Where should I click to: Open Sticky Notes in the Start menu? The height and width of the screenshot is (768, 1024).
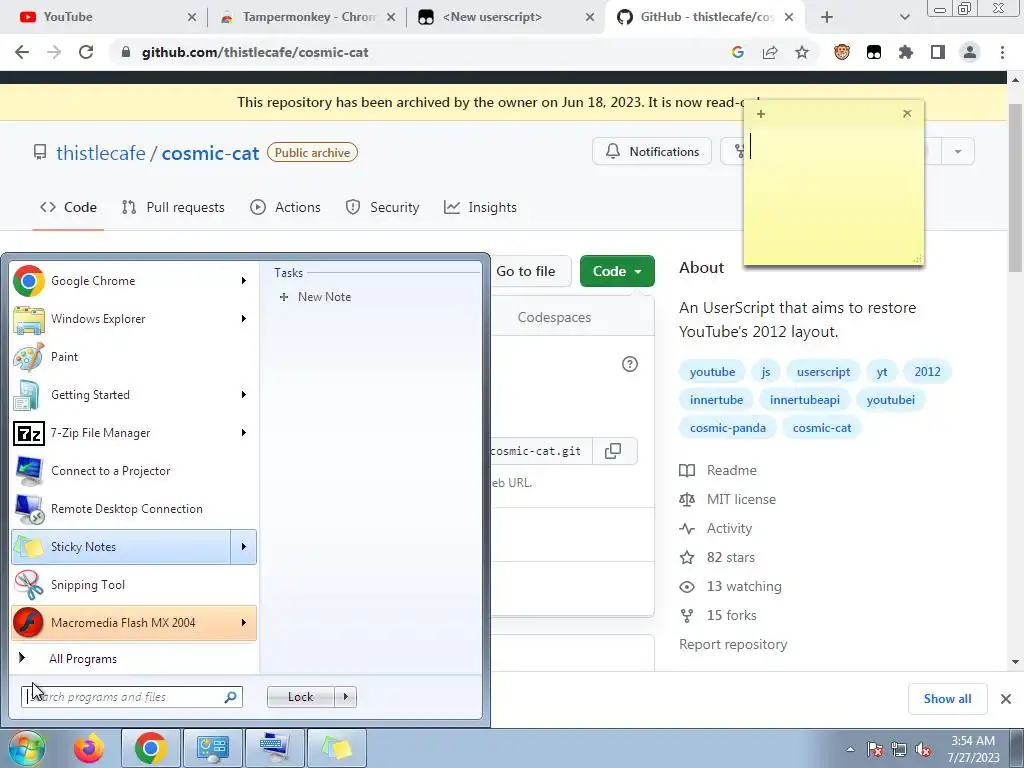[x=121, y=547]
